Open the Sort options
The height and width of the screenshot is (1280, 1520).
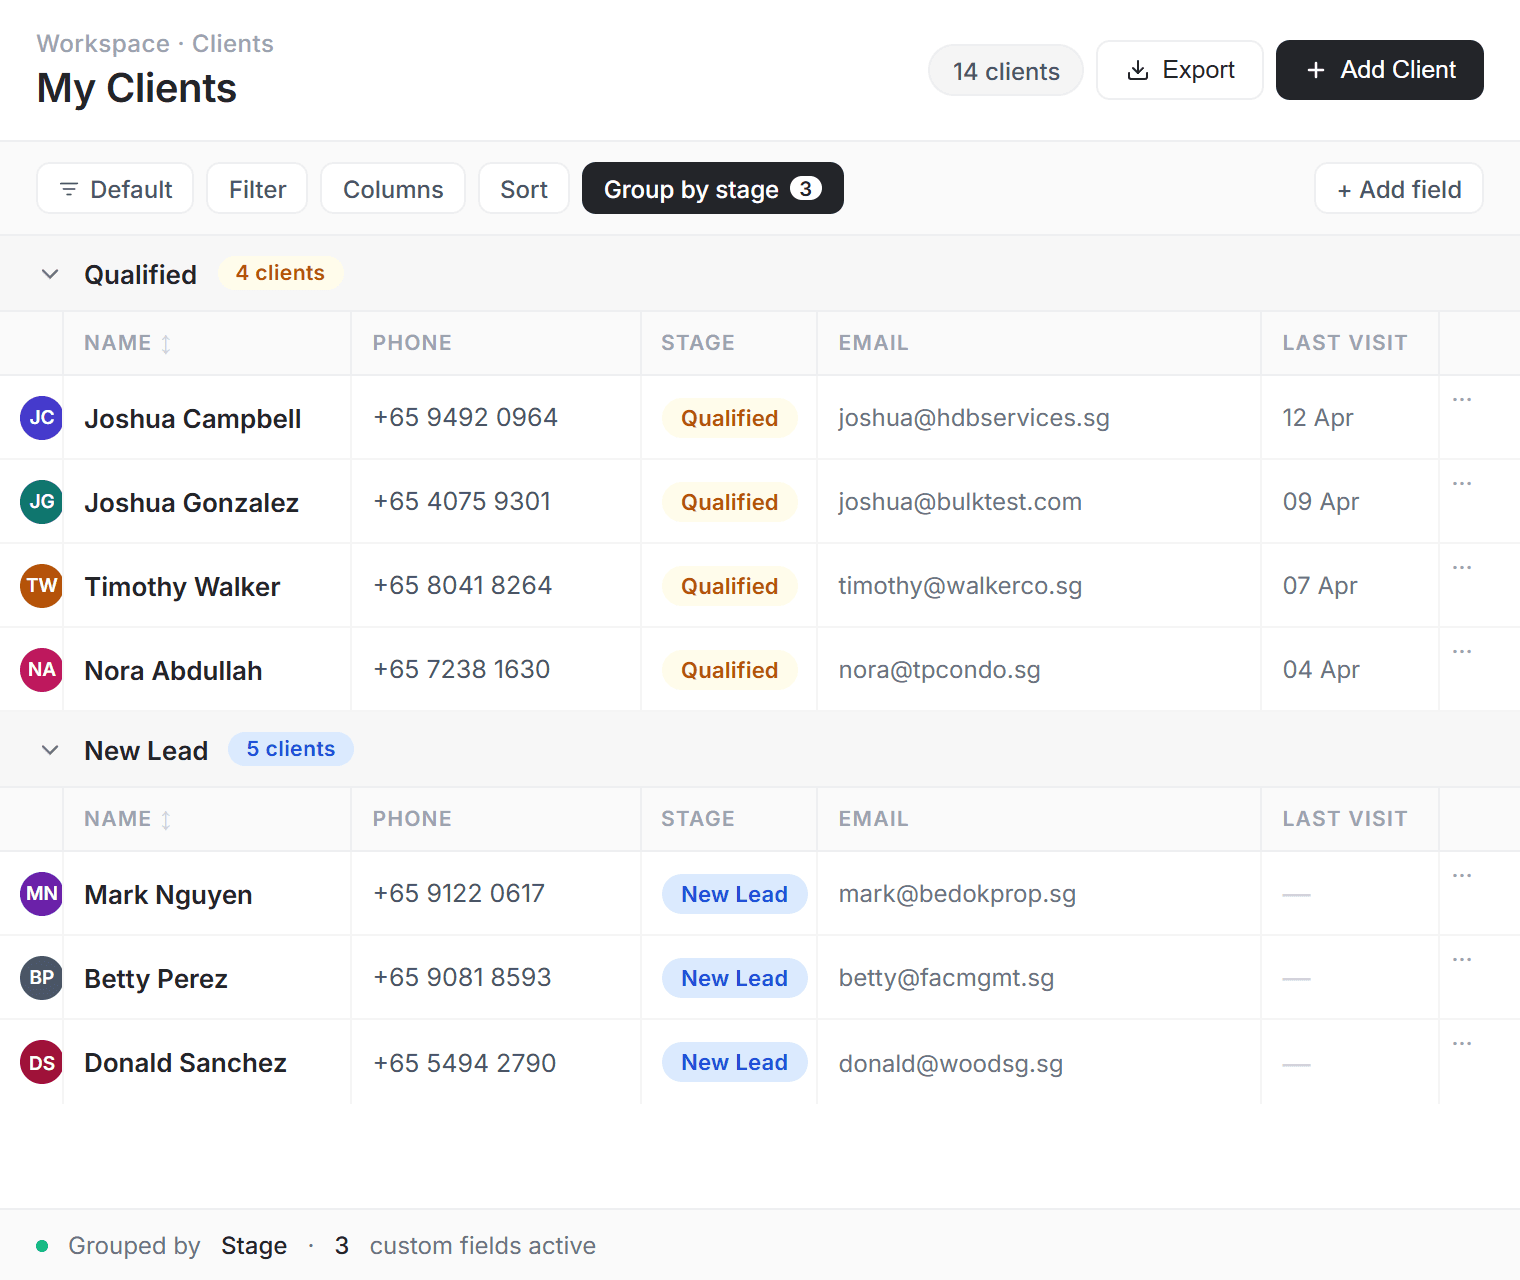pos(524,188)
